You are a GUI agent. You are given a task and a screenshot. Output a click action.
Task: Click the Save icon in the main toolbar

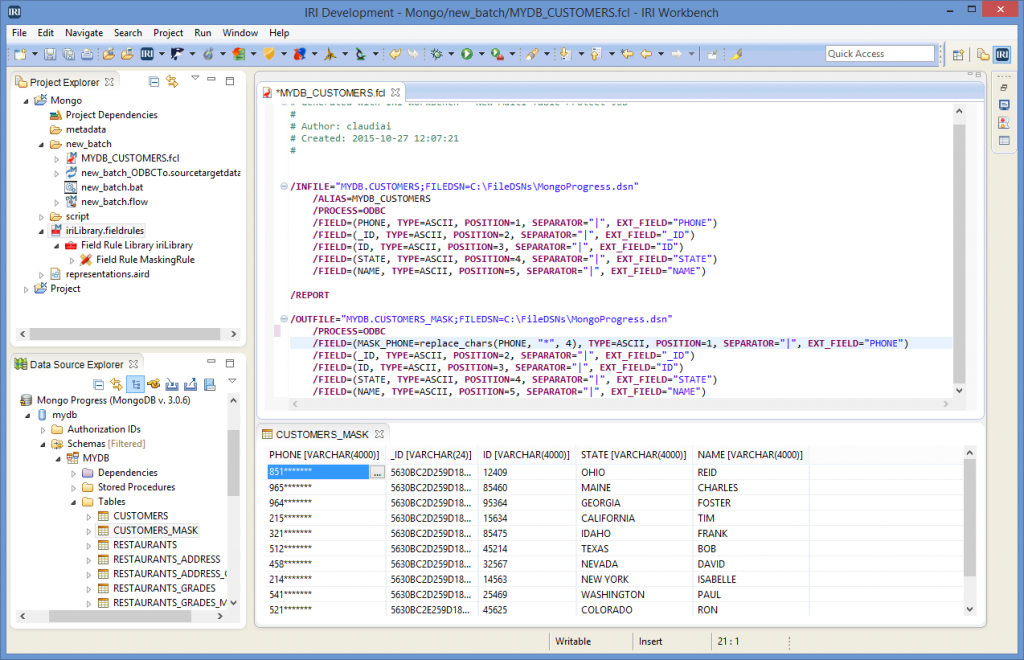49,54
